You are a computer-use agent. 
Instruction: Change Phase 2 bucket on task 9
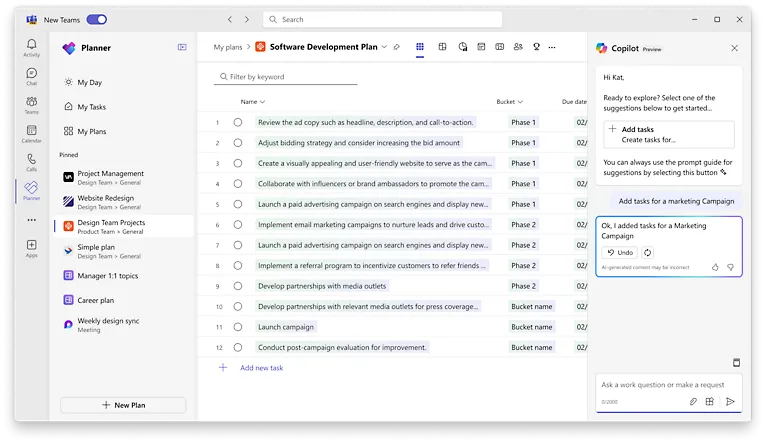pos(523,286)
